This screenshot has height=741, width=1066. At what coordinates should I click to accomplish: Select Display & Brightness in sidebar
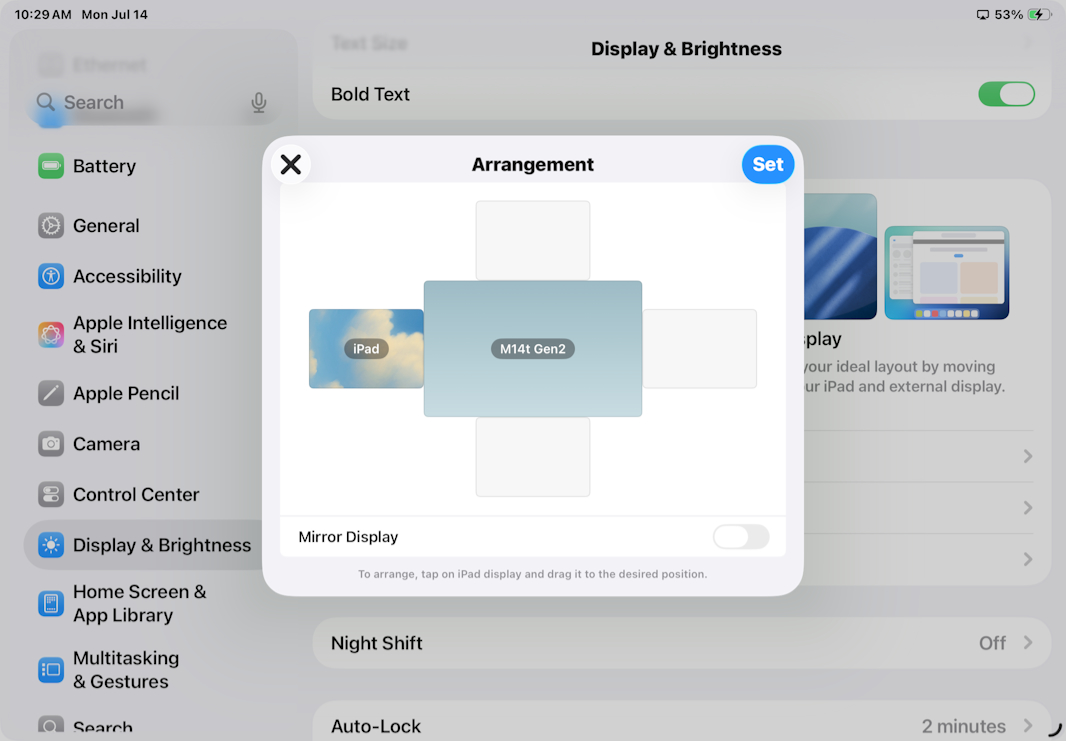(160, 545)
